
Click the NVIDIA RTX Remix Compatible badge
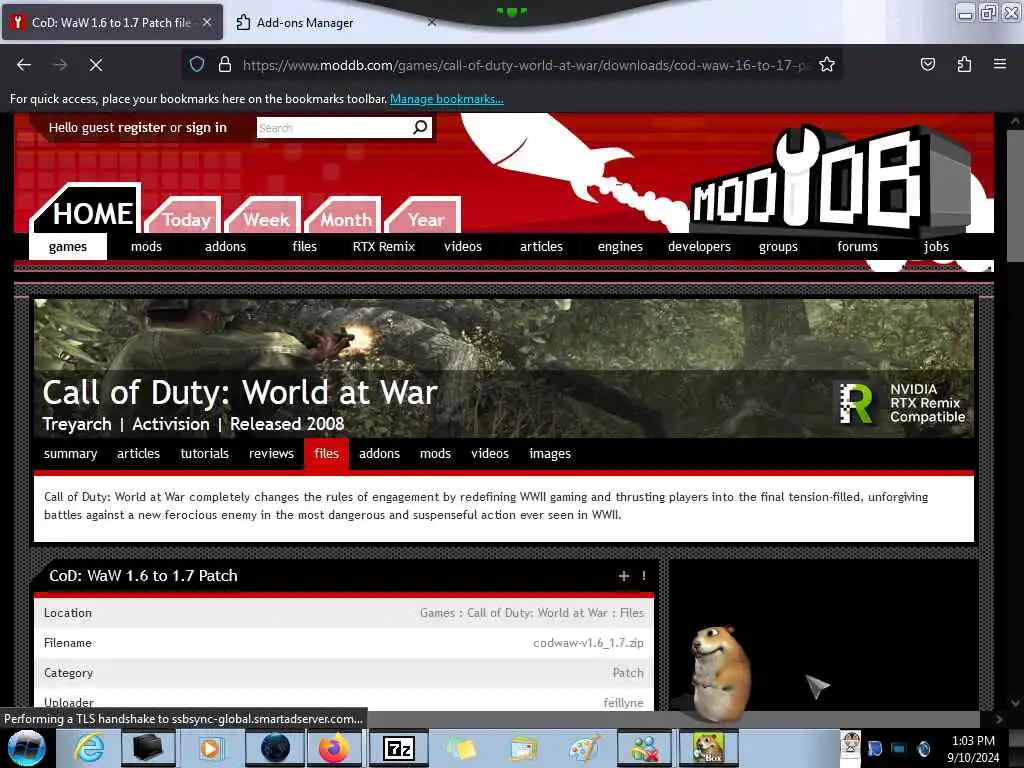(x=902, y=403)
